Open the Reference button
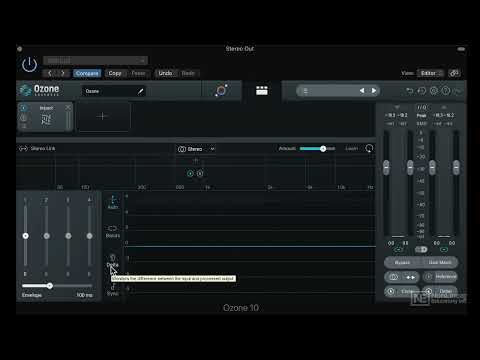This screenshot has width=480, height=360. tap(441, 277)
